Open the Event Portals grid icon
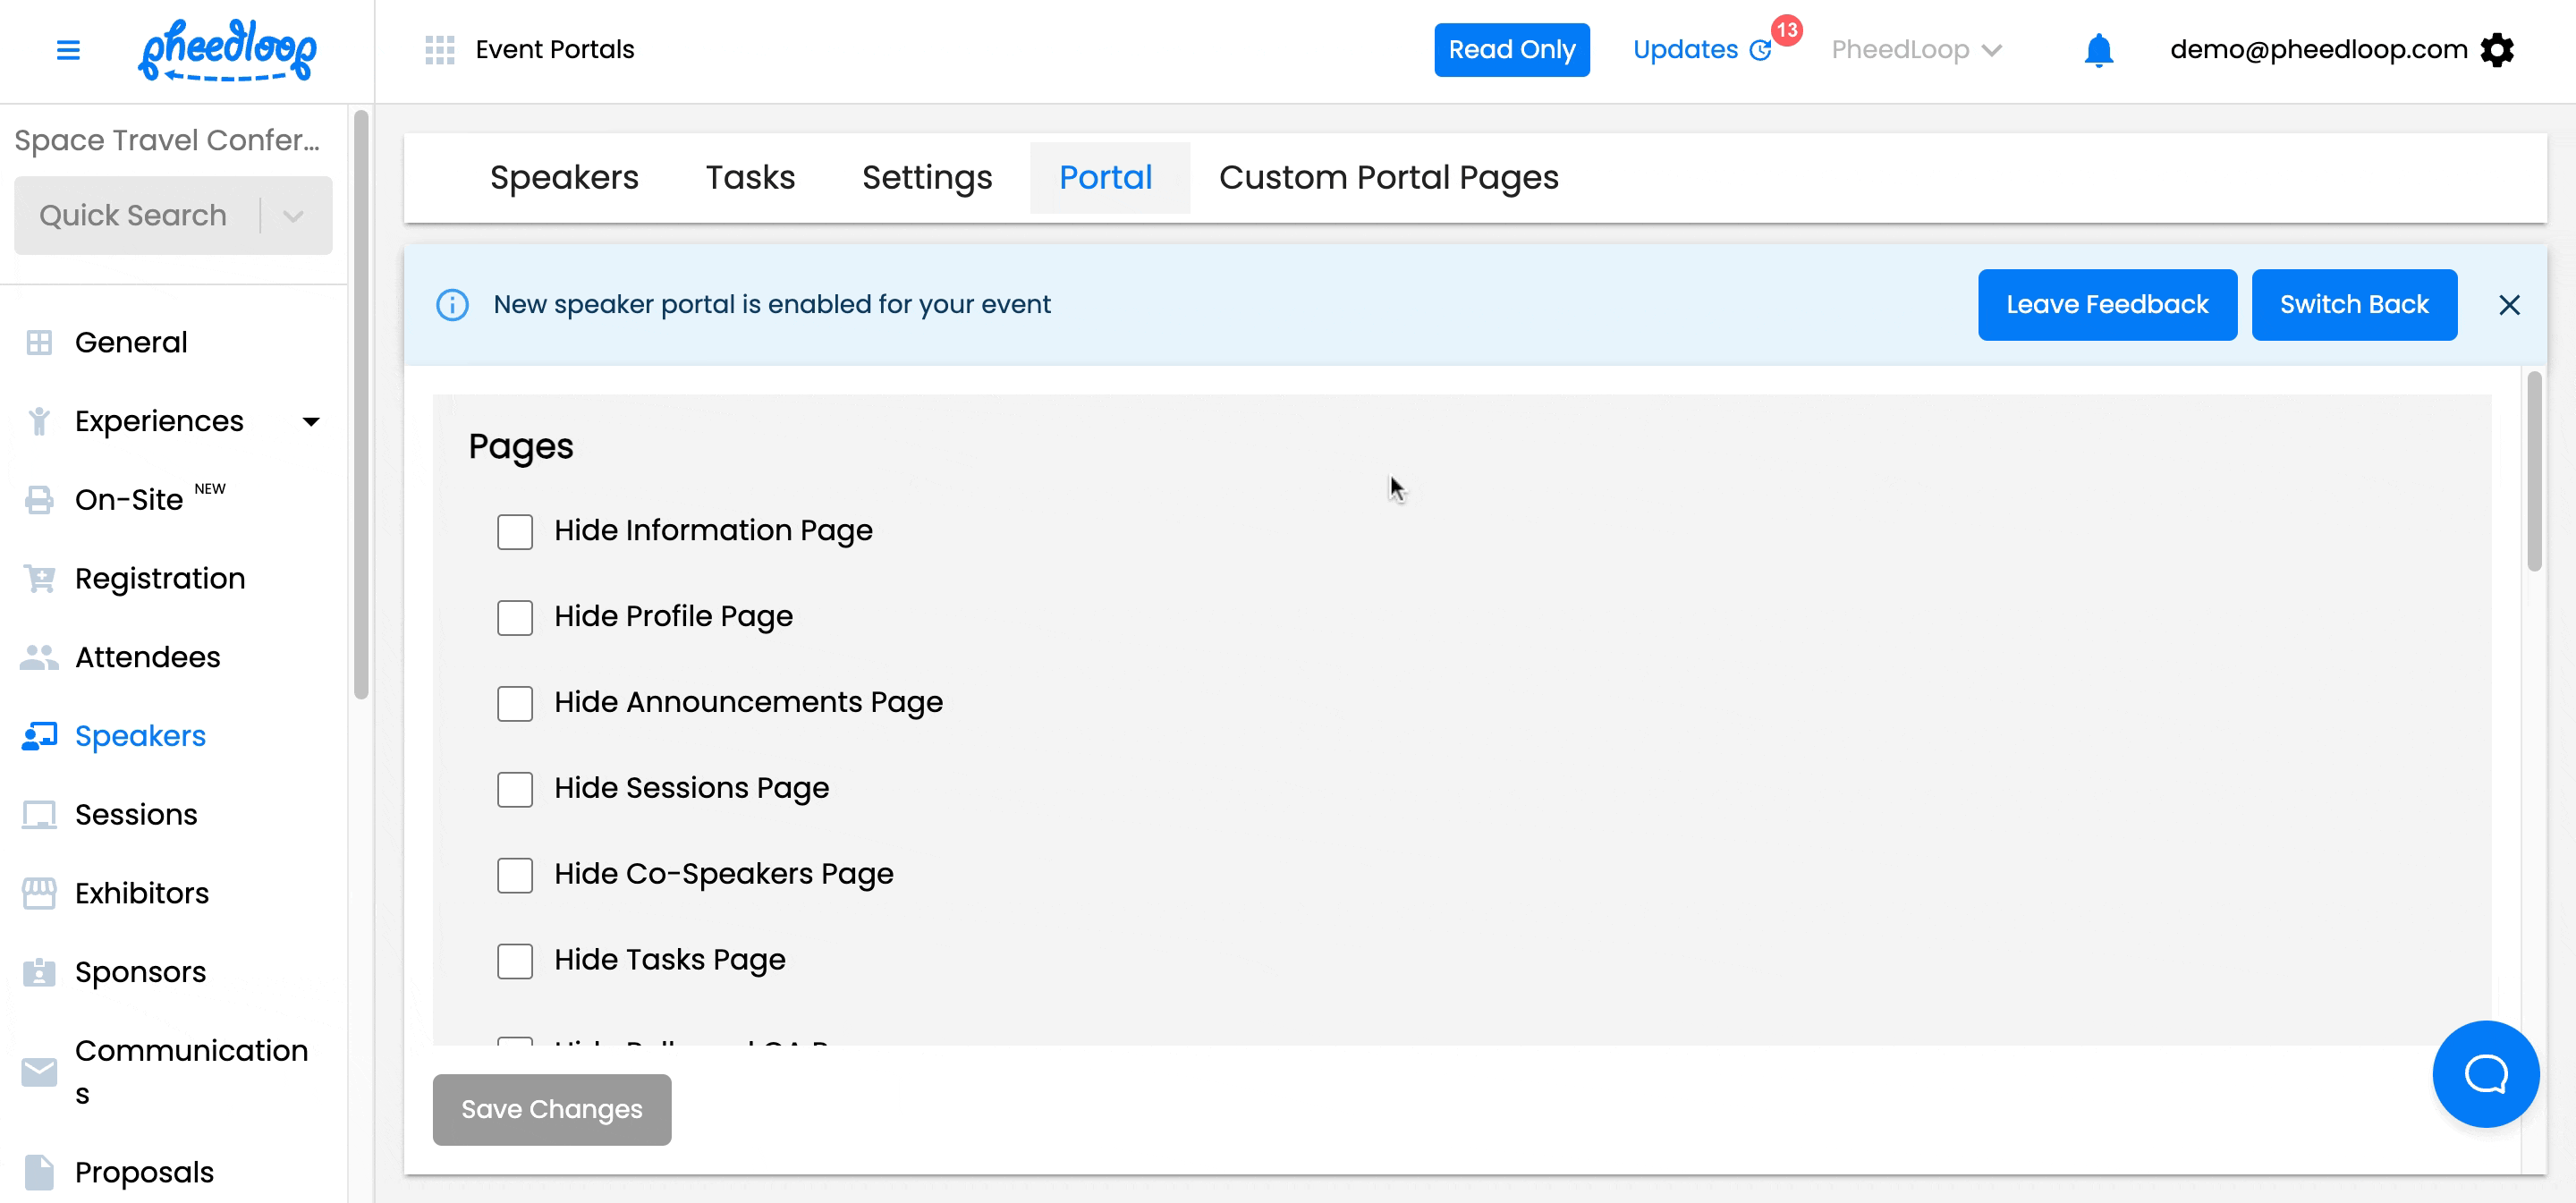Screen dimensions: 2576x1203 click(x=439, y=50)
